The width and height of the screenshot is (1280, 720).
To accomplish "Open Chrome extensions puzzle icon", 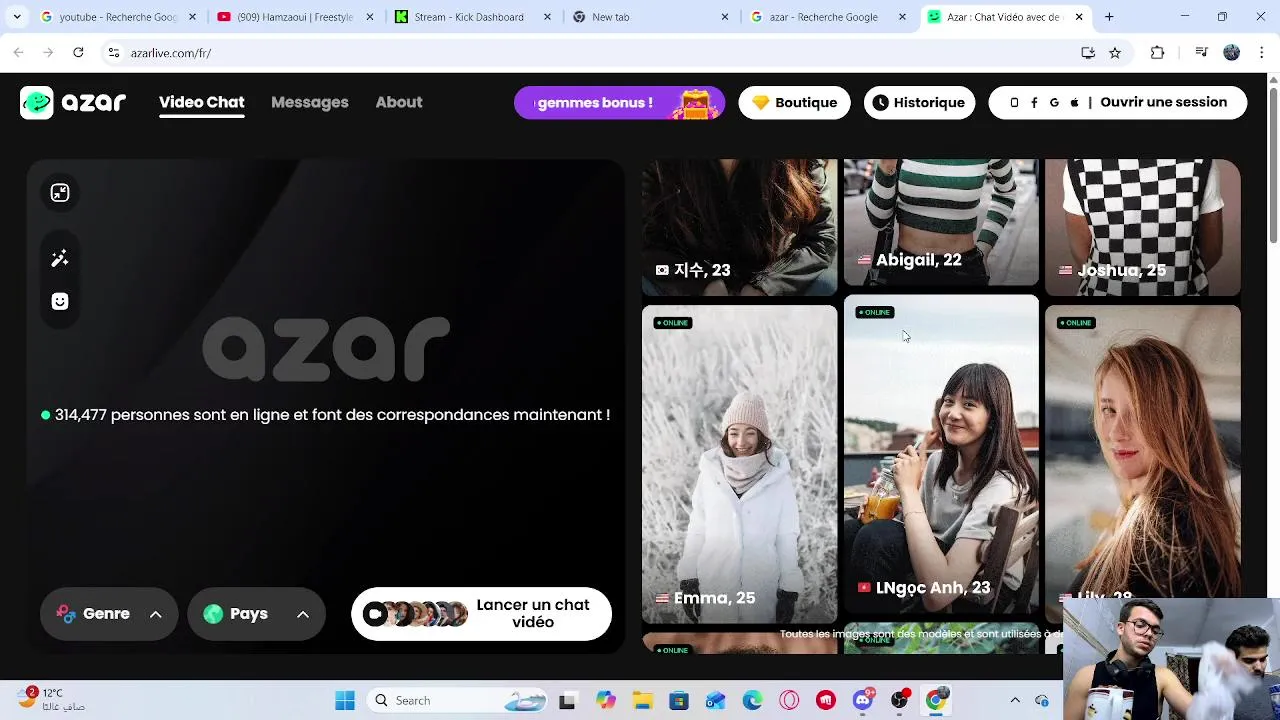I will click(1157, 53).
